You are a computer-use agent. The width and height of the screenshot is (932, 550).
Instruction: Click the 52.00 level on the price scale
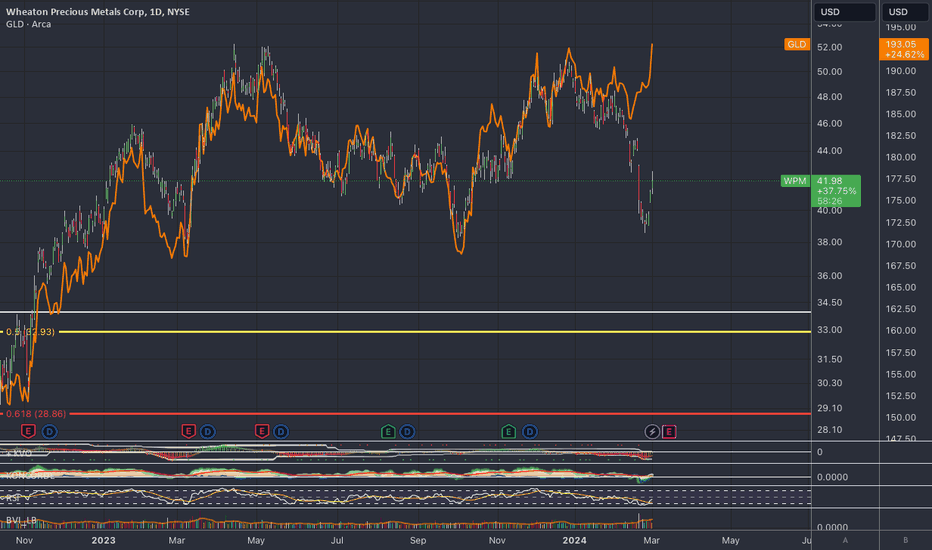pos(829,48)
